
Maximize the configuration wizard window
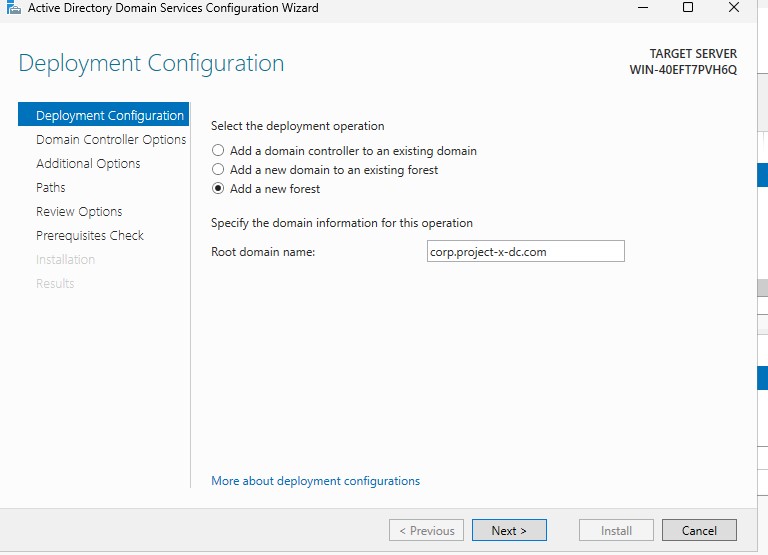(x=688, y=8)
